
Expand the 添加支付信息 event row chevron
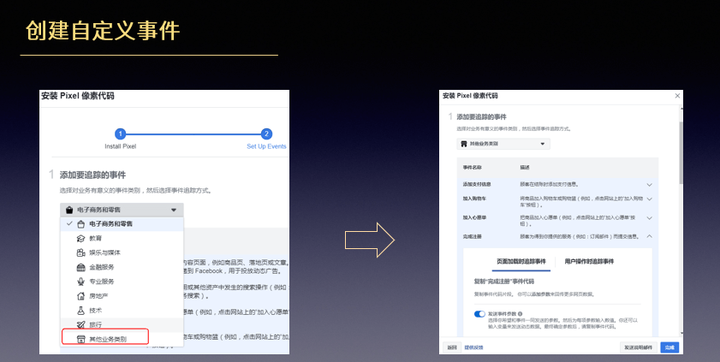click(x=649, y=185)
